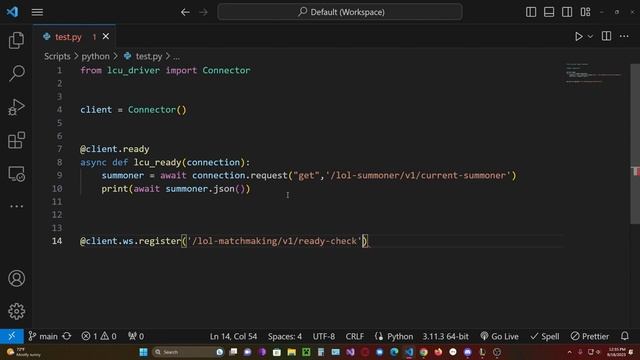The image size is (640, 360).
Task: Expand the breadcrumb ellipsis symbol
Action: click(176, 56)
